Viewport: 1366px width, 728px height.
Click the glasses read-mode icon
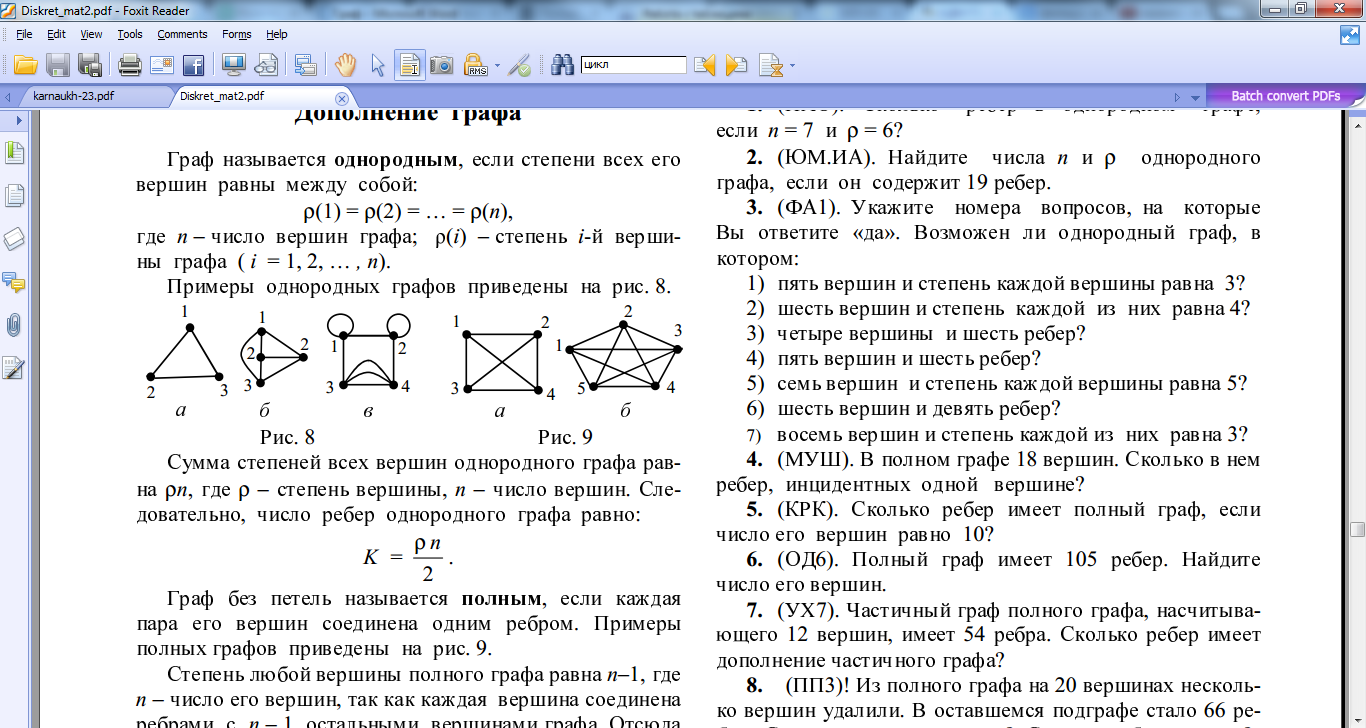pyautogui.click(x=266, y=65)
